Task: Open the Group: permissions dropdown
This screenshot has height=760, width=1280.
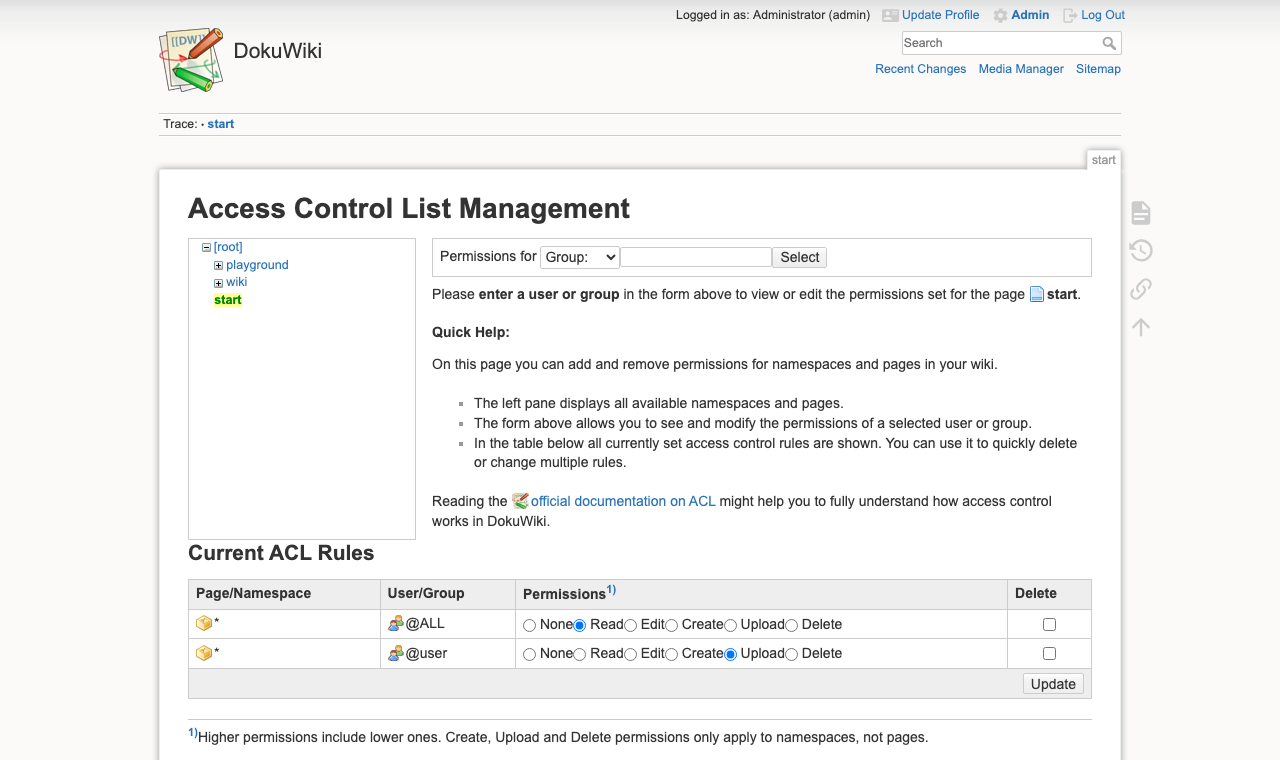Action: (x=580, y=257)
